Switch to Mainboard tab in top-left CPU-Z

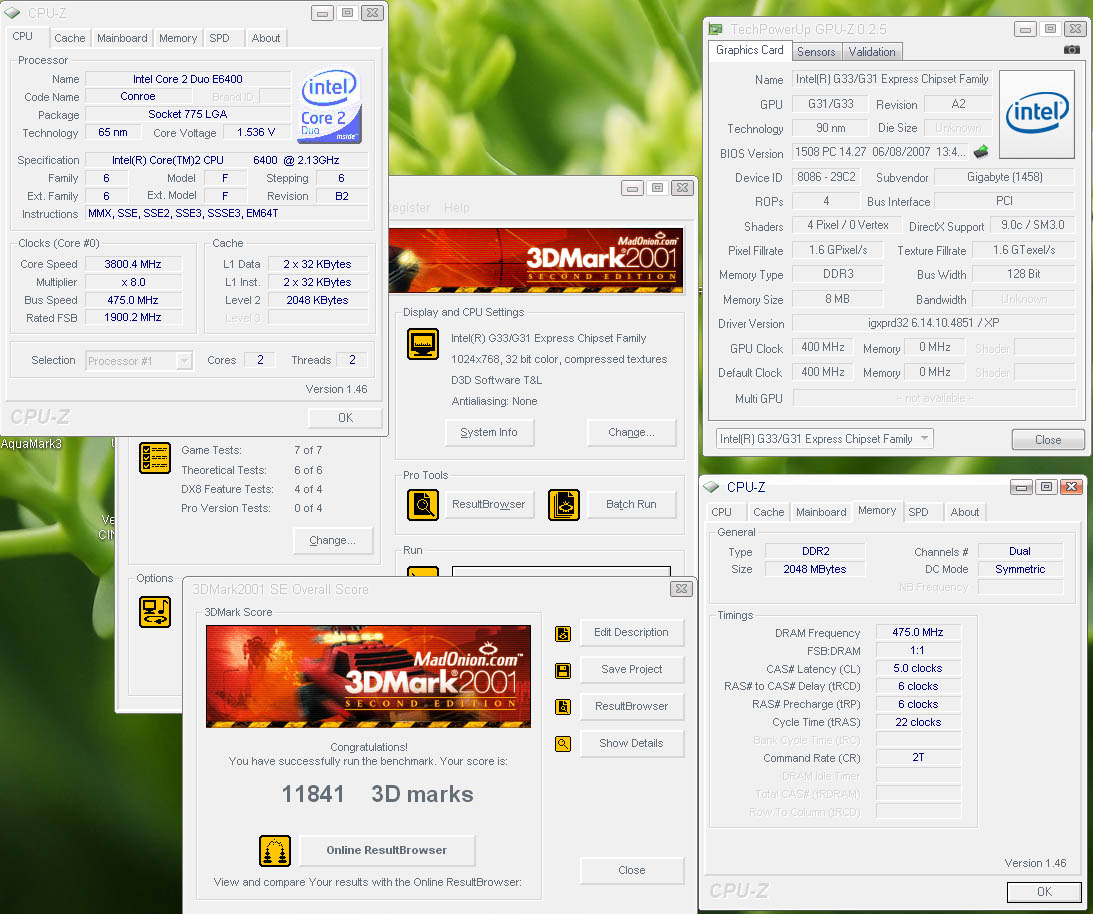coord(122,38)
